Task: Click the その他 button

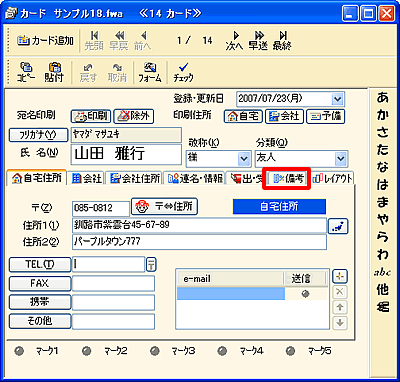Action: (x=40, y=321)
